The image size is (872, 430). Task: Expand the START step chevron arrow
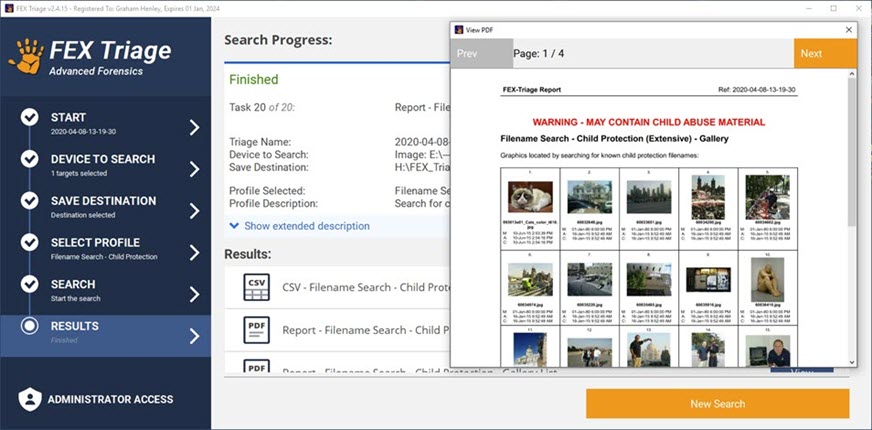[194, 127]
